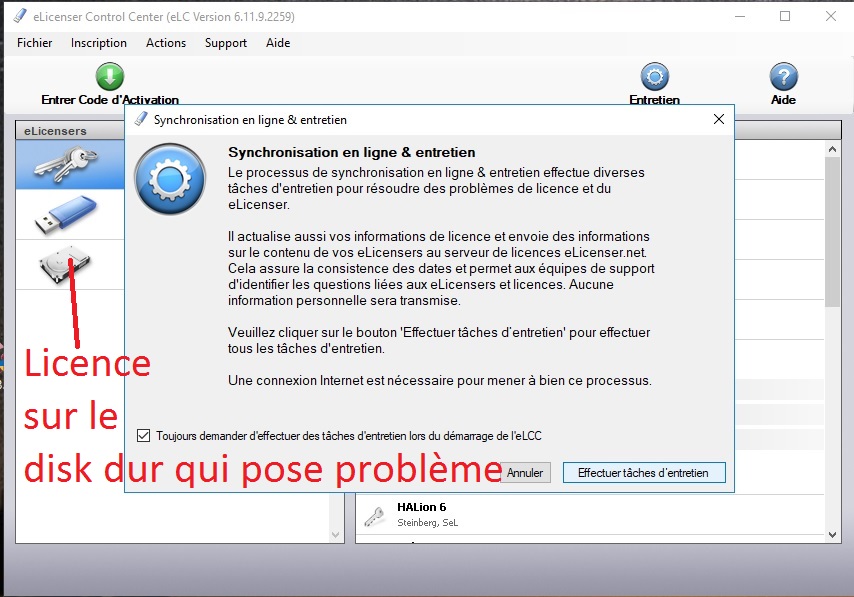The width and height of the screenshot is (854, 597).
Task: Click the key icon next to HALion 6
Action: 374,512
